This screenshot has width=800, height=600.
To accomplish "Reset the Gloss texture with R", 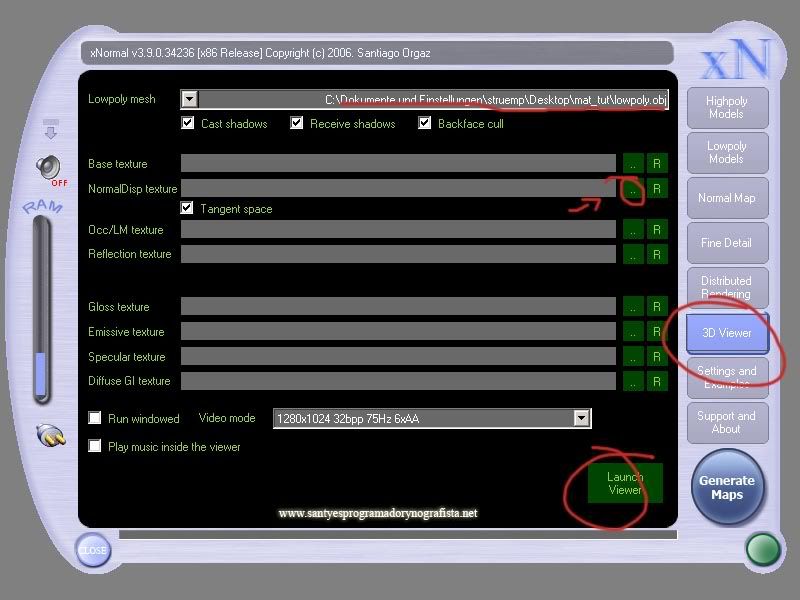I will tap(657, 307).
